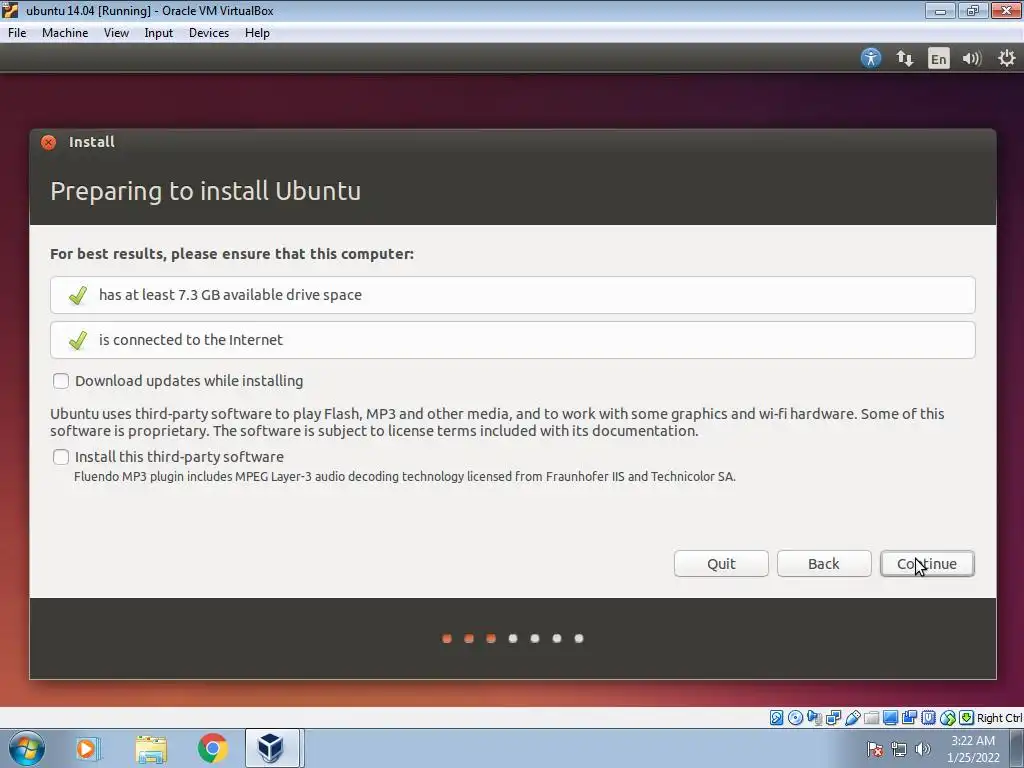This screenshot has width=1024, height=768.
Task: Click the VirtualBox taskbar button
Action: point(272,748)
